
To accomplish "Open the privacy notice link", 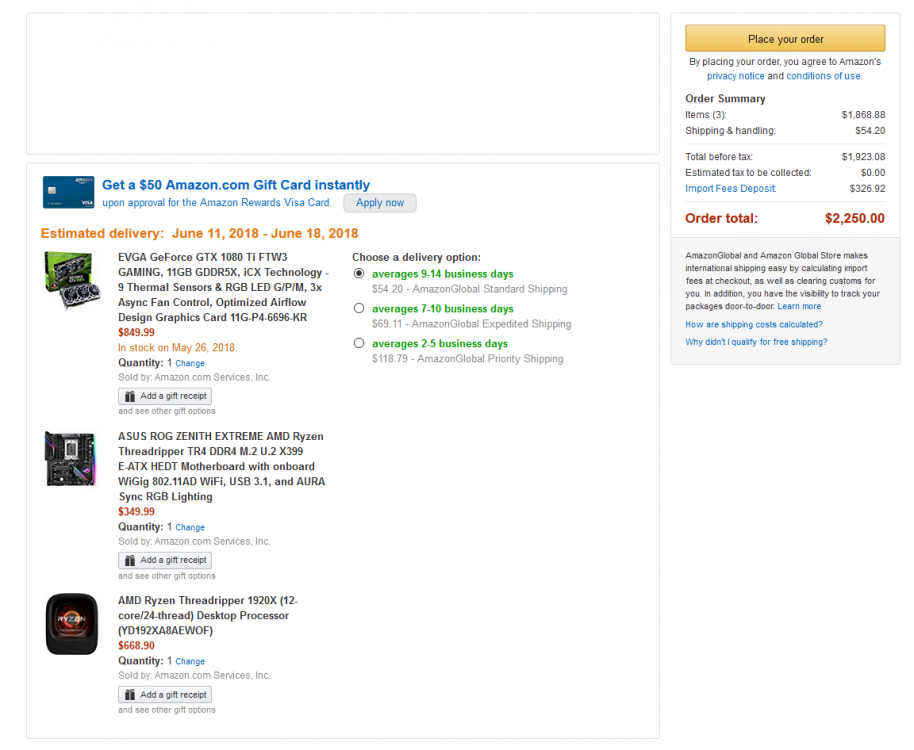I will point(735,76).
